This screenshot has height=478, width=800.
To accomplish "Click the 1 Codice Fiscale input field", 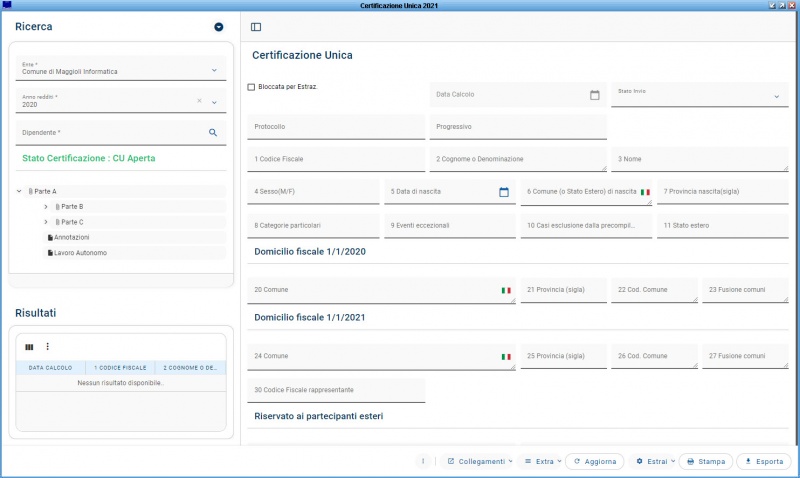I will [x=336, y=159].
